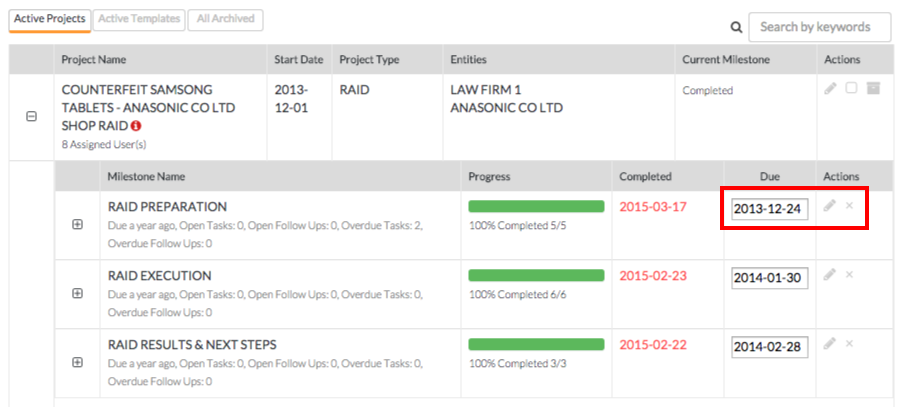Tick the project row checkbox
This screenshot has width=900, height=407.
pos(851,89)
